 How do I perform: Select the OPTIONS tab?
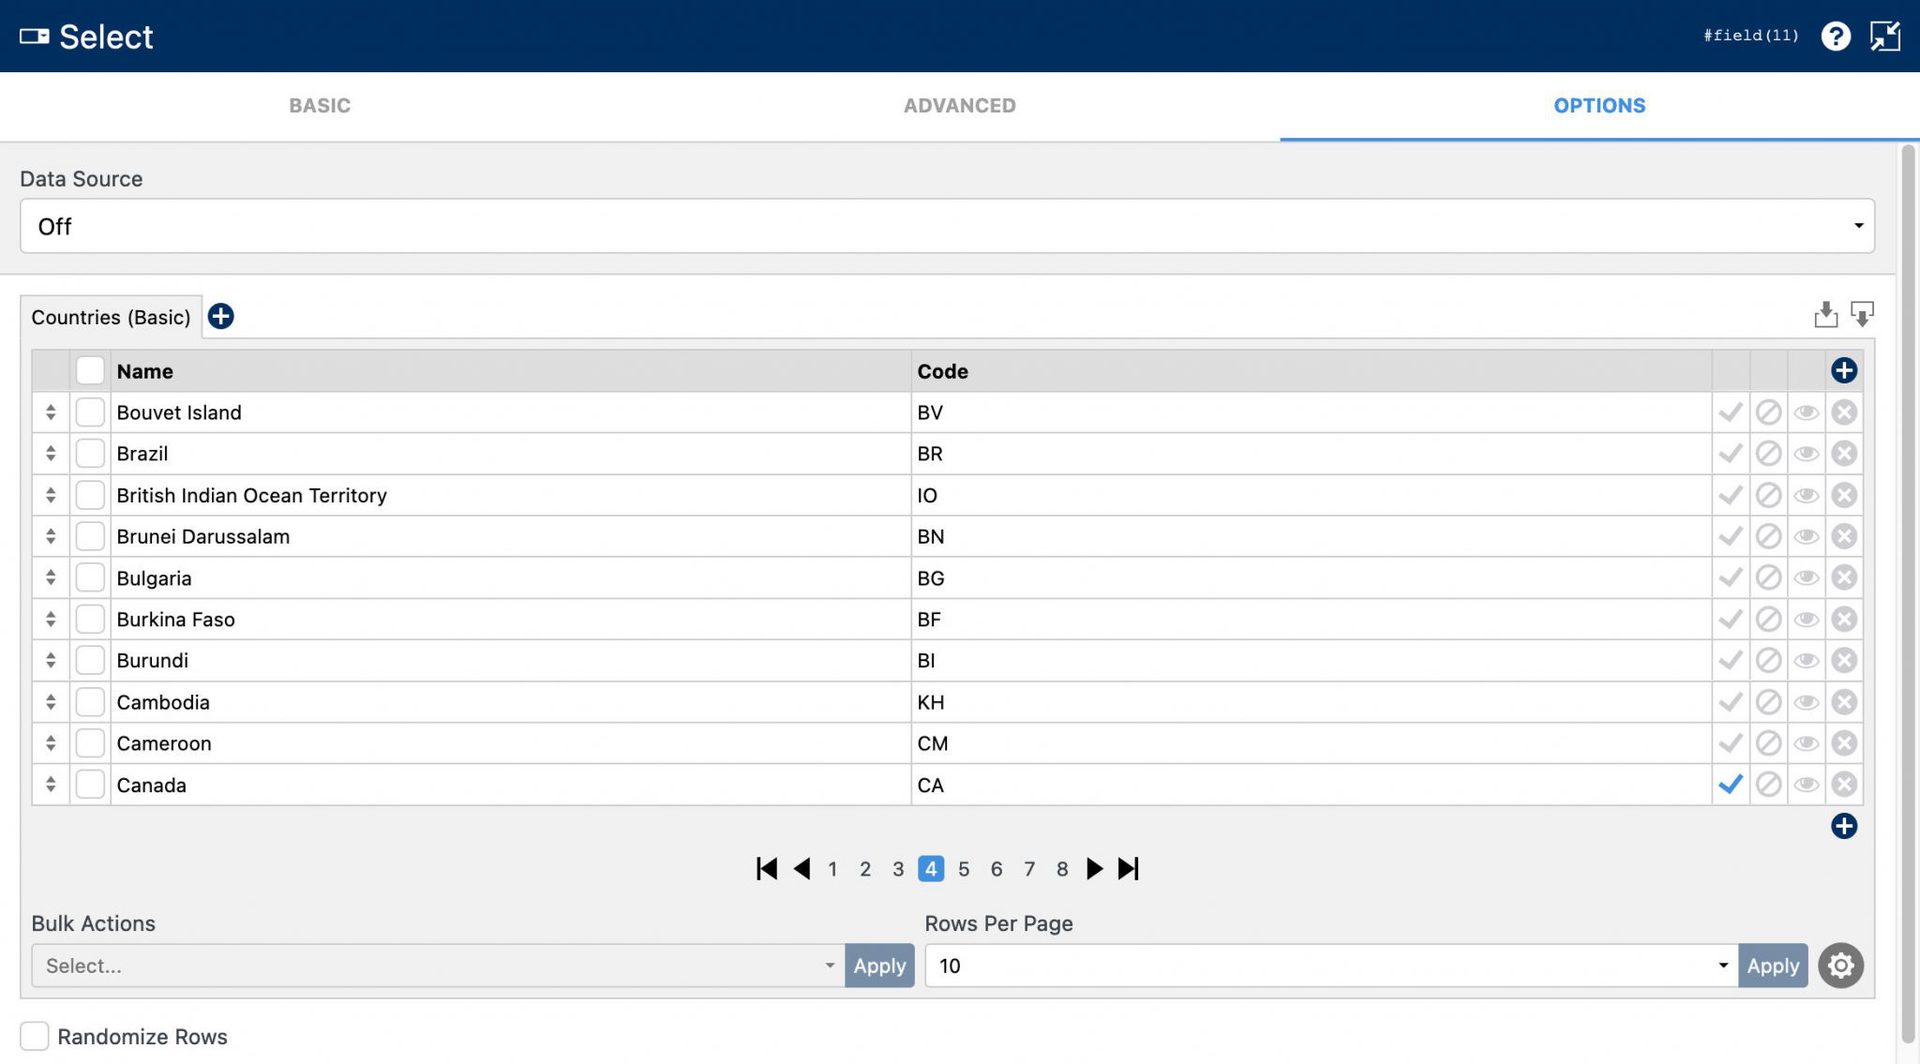coord(1599,106)
